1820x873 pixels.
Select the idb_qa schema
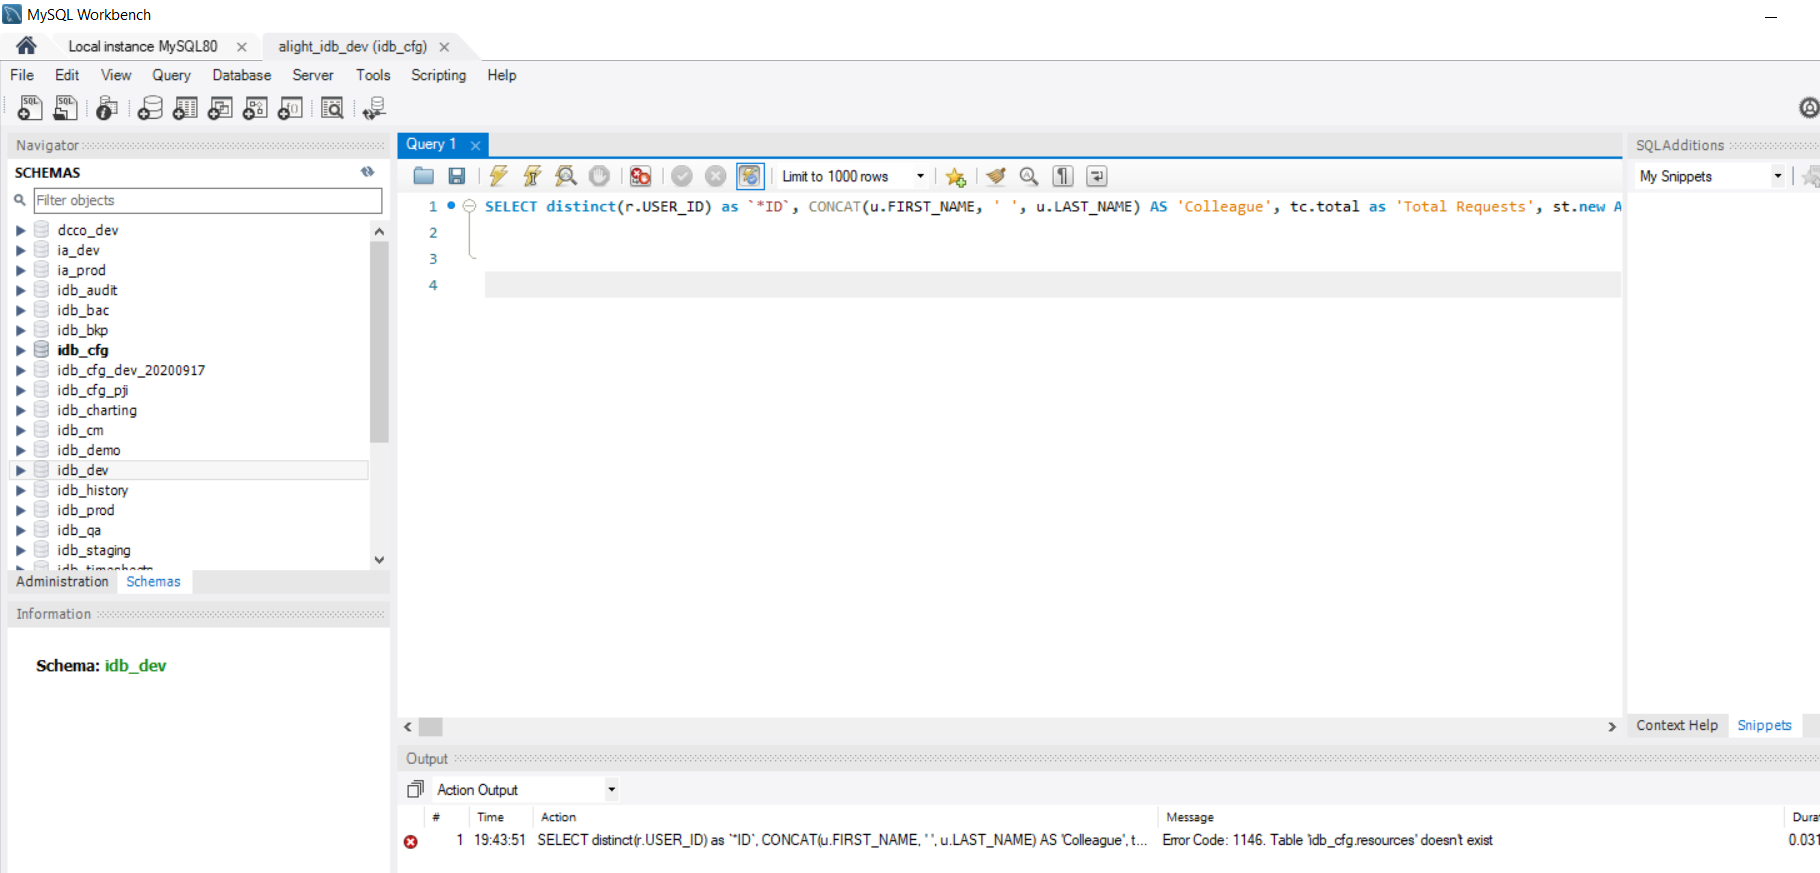[79, 530]
